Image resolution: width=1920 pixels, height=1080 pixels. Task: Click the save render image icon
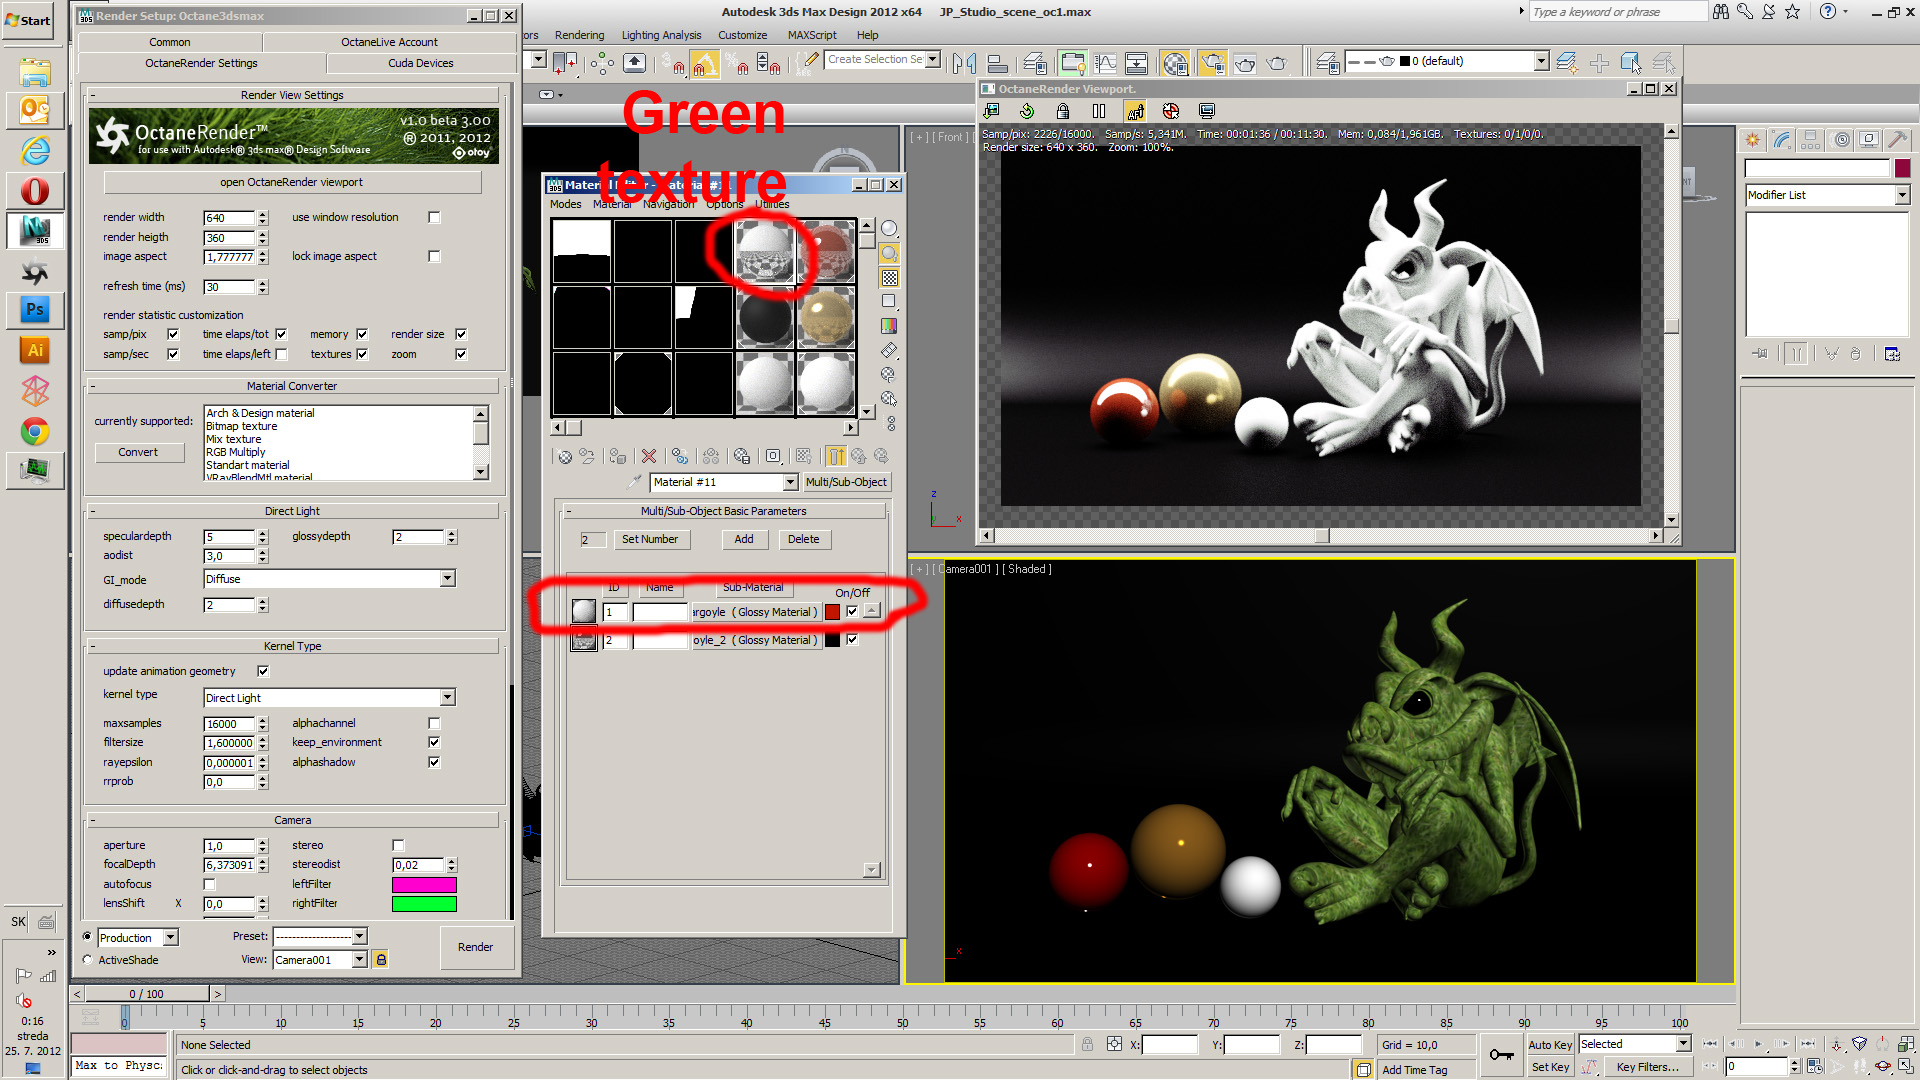[991, 111]
